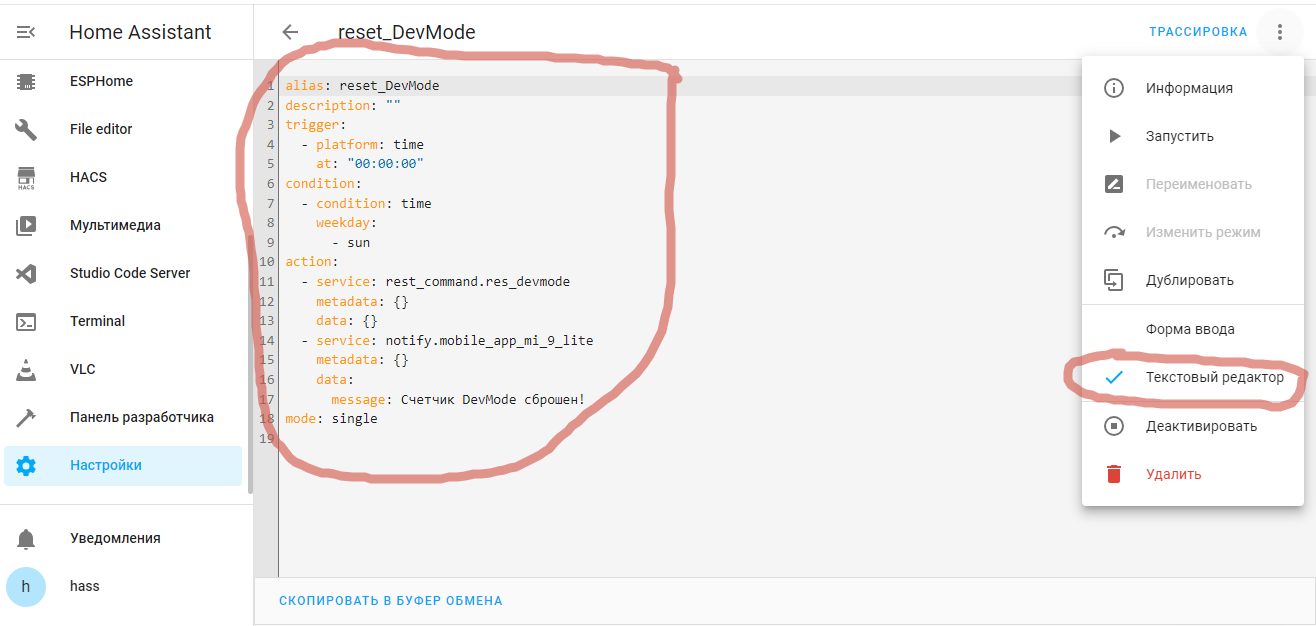Viewport: 1316px width, 626px height.
Task: Open Studio Code Server icon
Action: click(26, 273)
